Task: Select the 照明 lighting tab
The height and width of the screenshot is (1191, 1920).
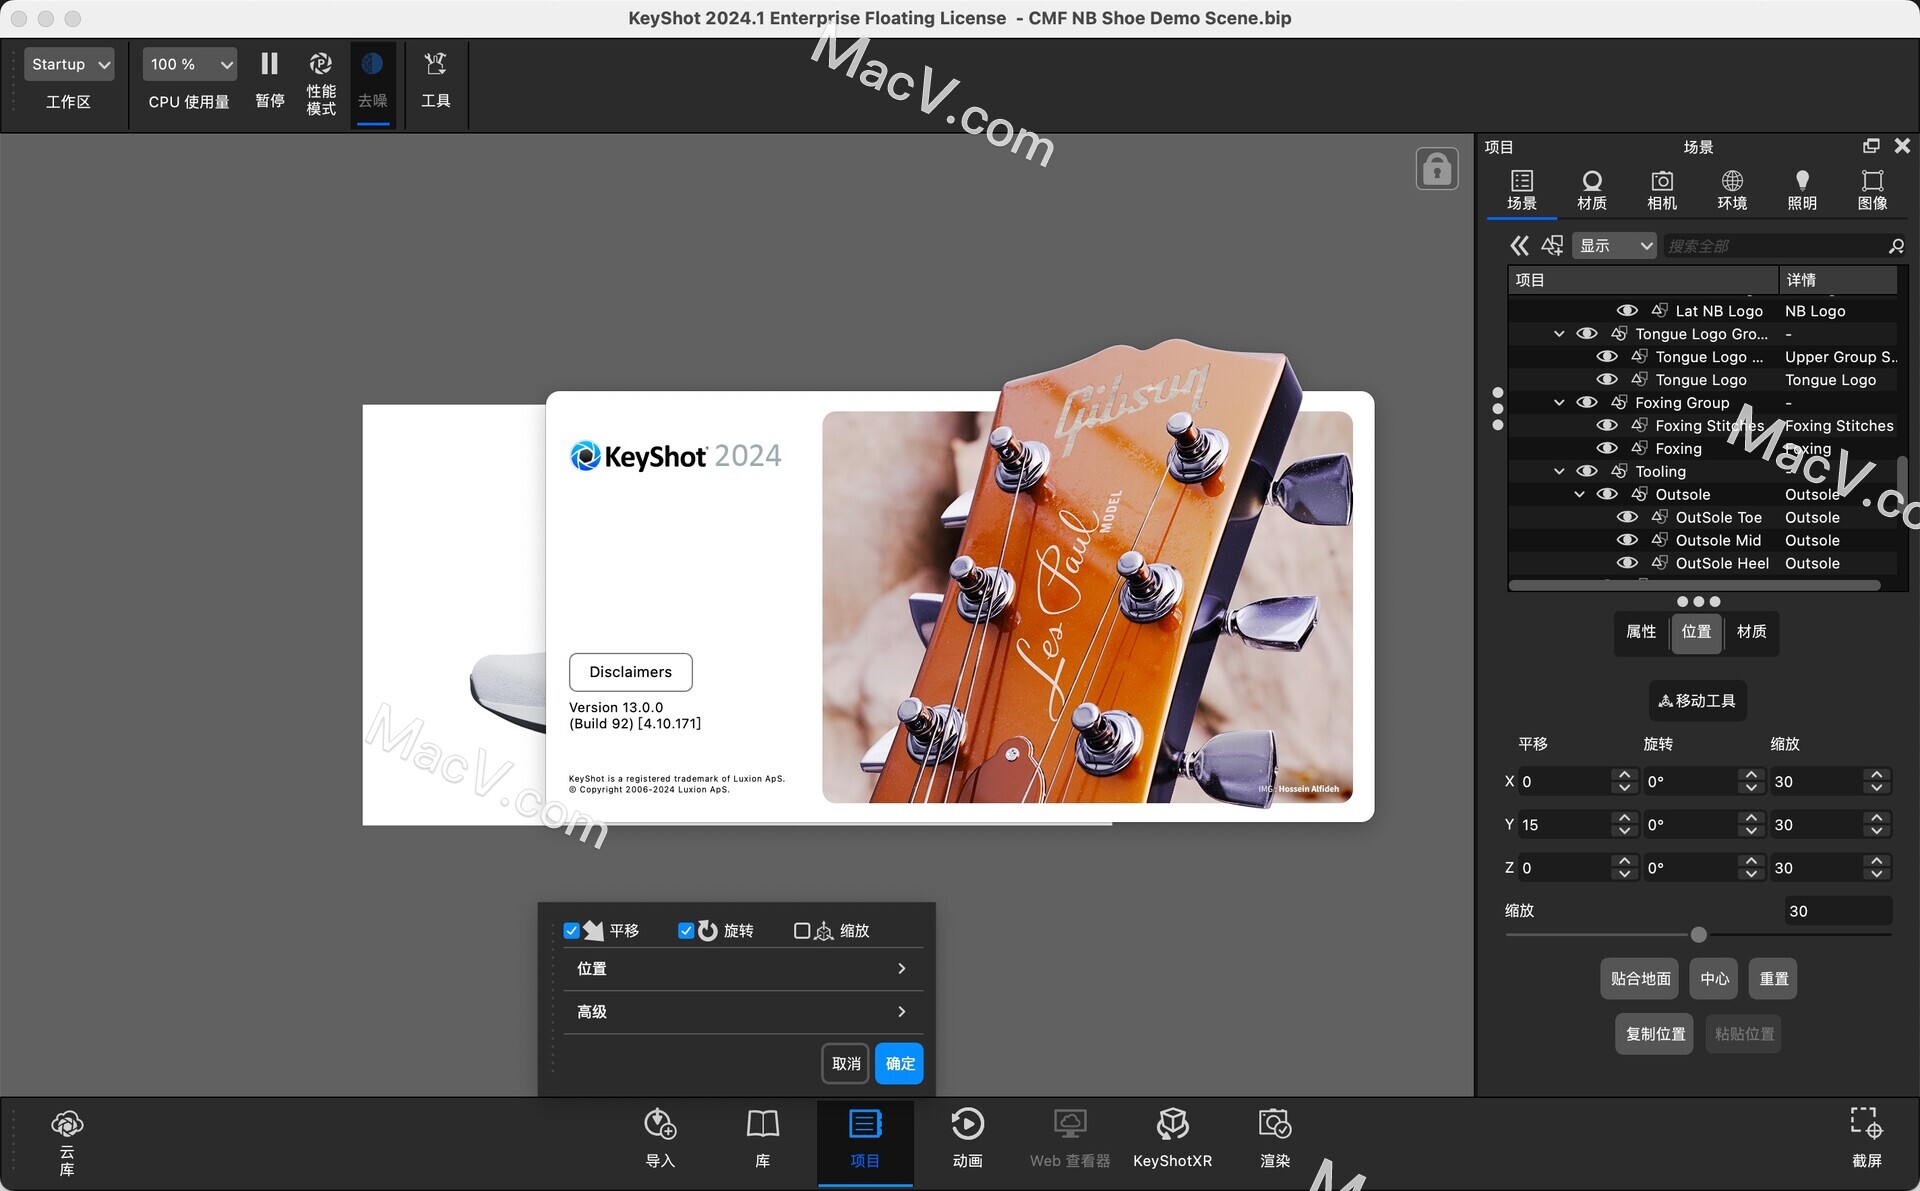Action: click(1802, 190)
